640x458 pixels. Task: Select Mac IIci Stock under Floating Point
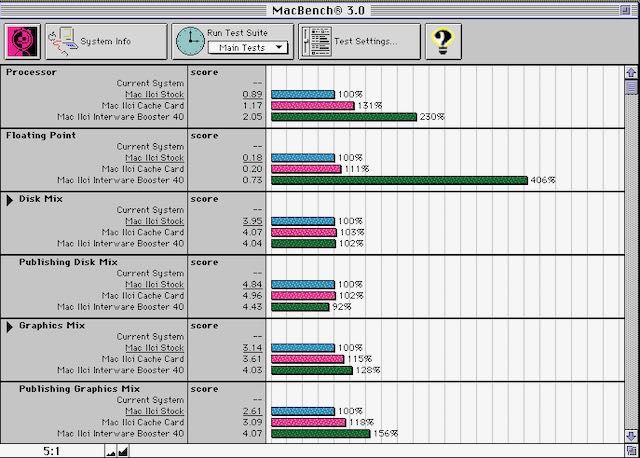tap(154, 158)
